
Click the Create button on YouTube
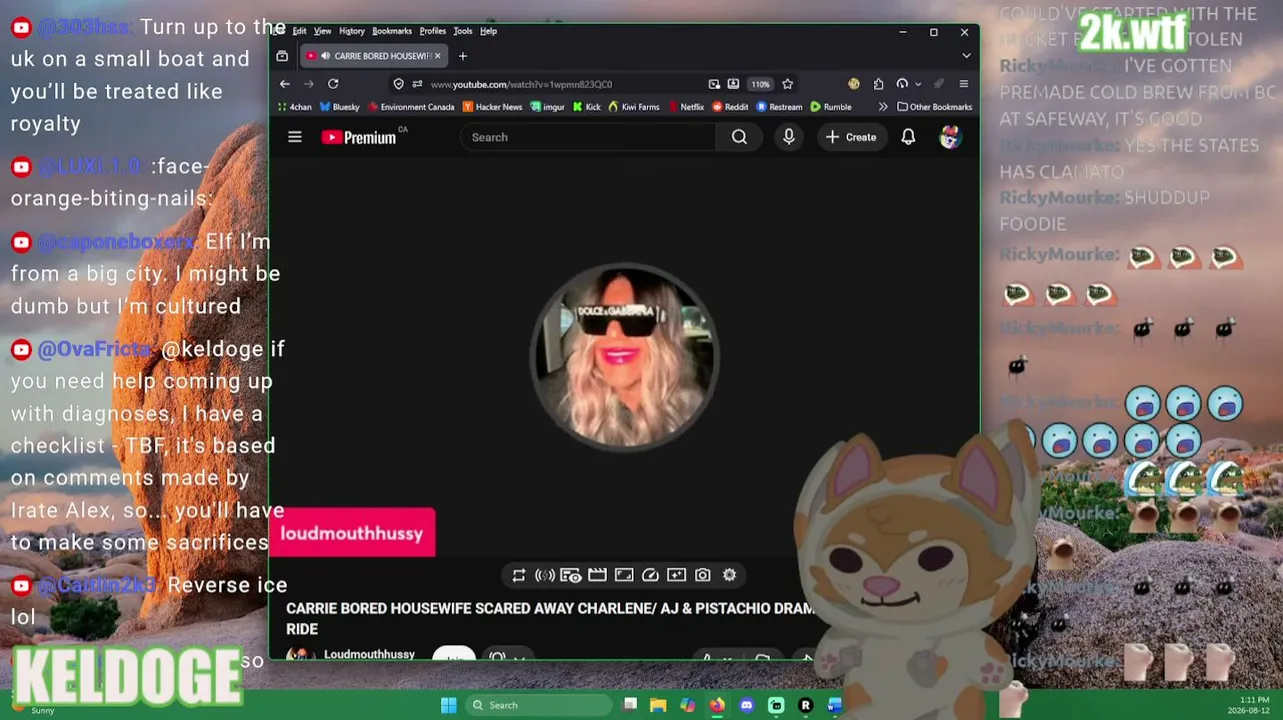pos(851,137)
